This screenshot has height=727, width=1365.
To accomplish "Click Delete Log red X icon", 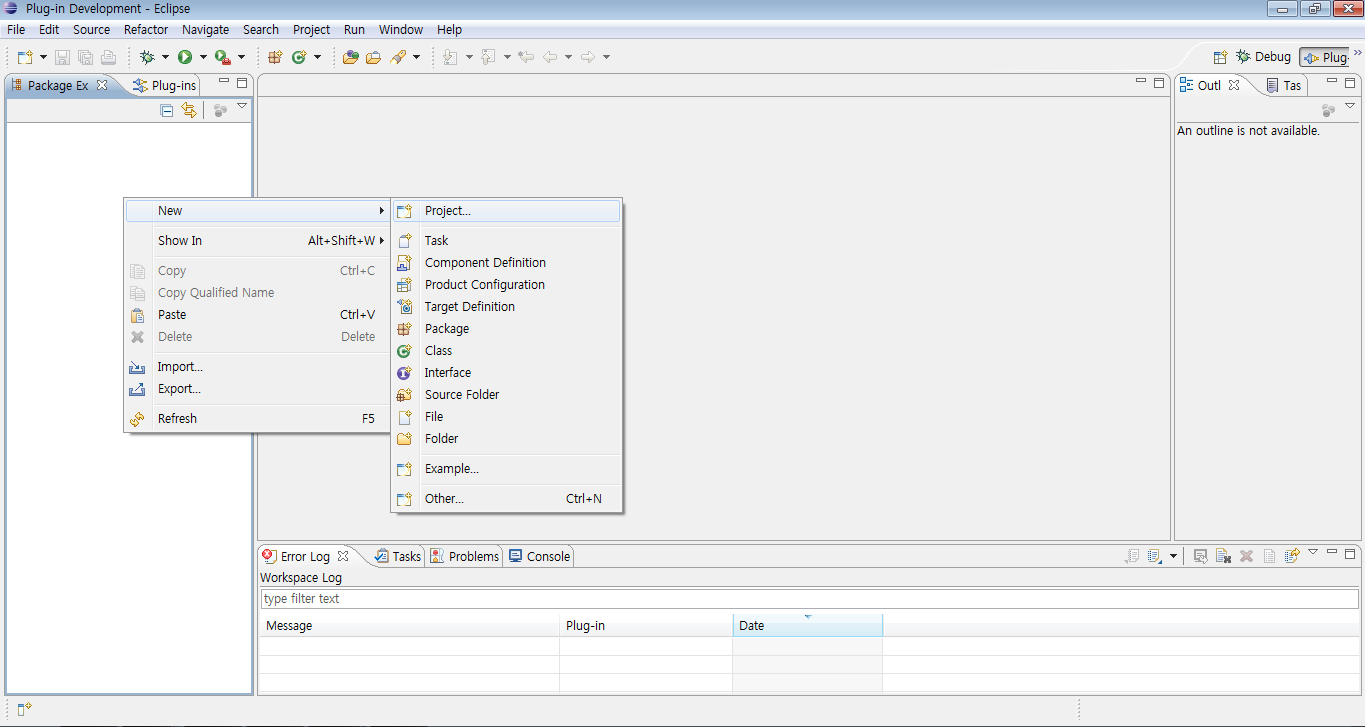I will (x=1247, y=556).
